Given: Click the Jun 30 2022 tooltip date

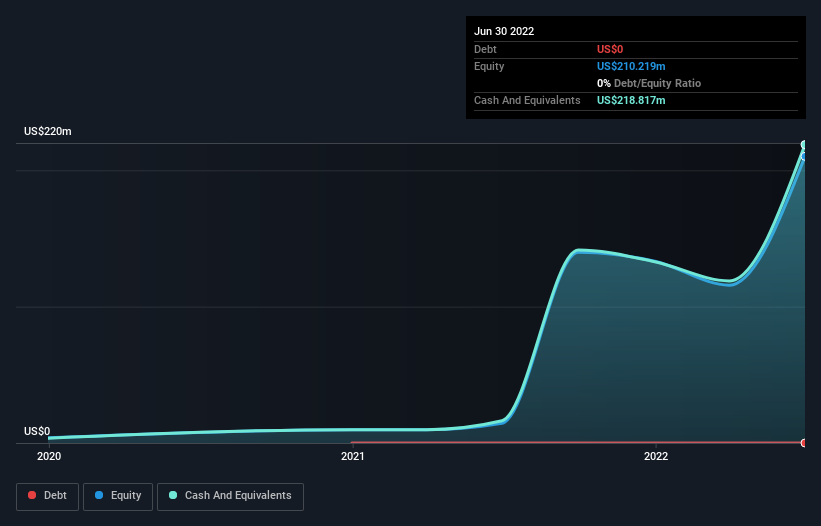Looking at the screenshot, I should point(504,31).
